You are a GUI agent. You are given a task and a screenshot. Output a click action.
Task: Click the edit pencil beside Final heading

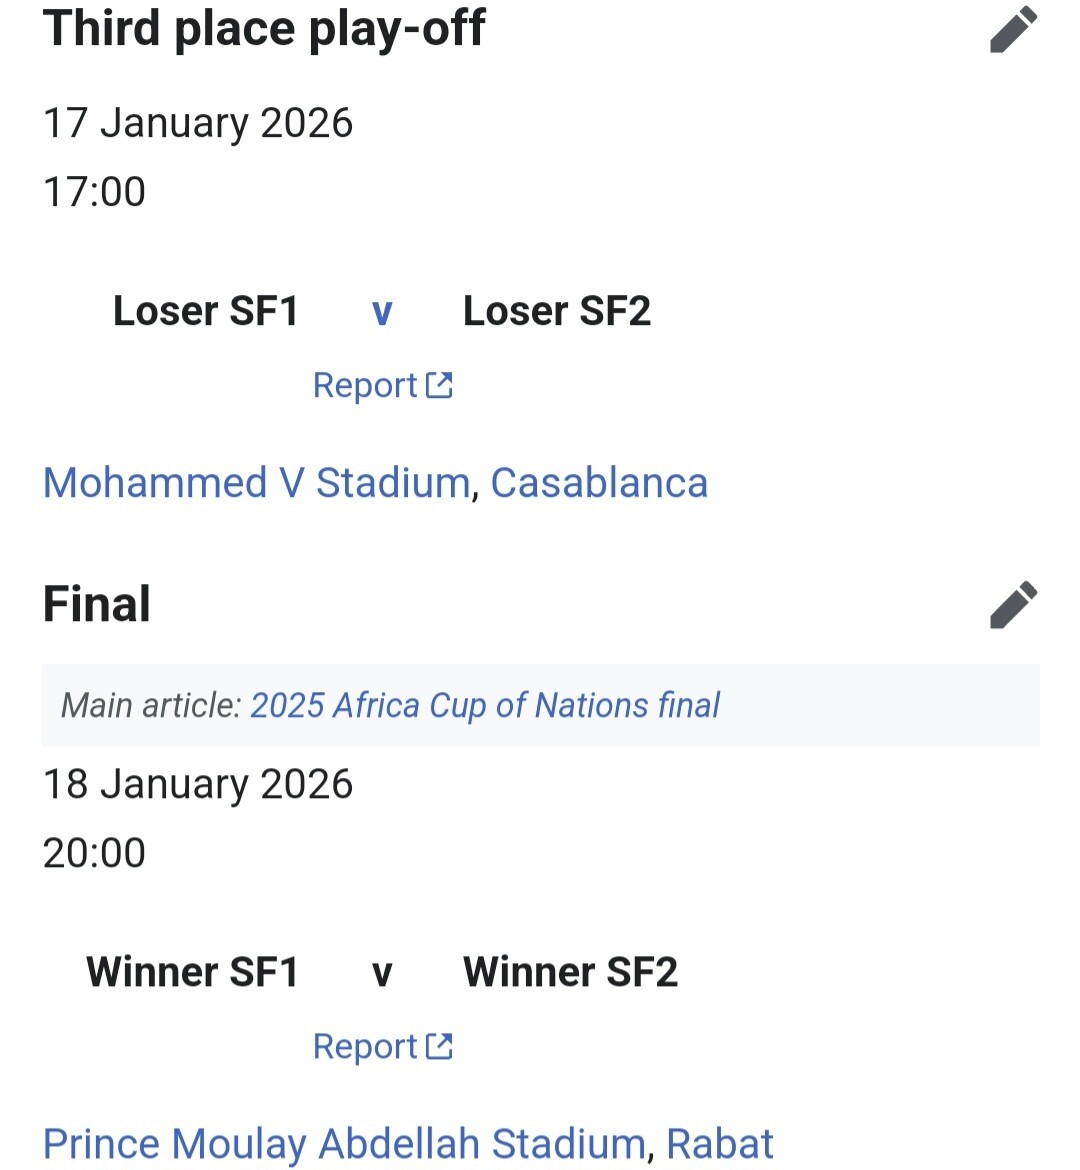(1013, 605)
